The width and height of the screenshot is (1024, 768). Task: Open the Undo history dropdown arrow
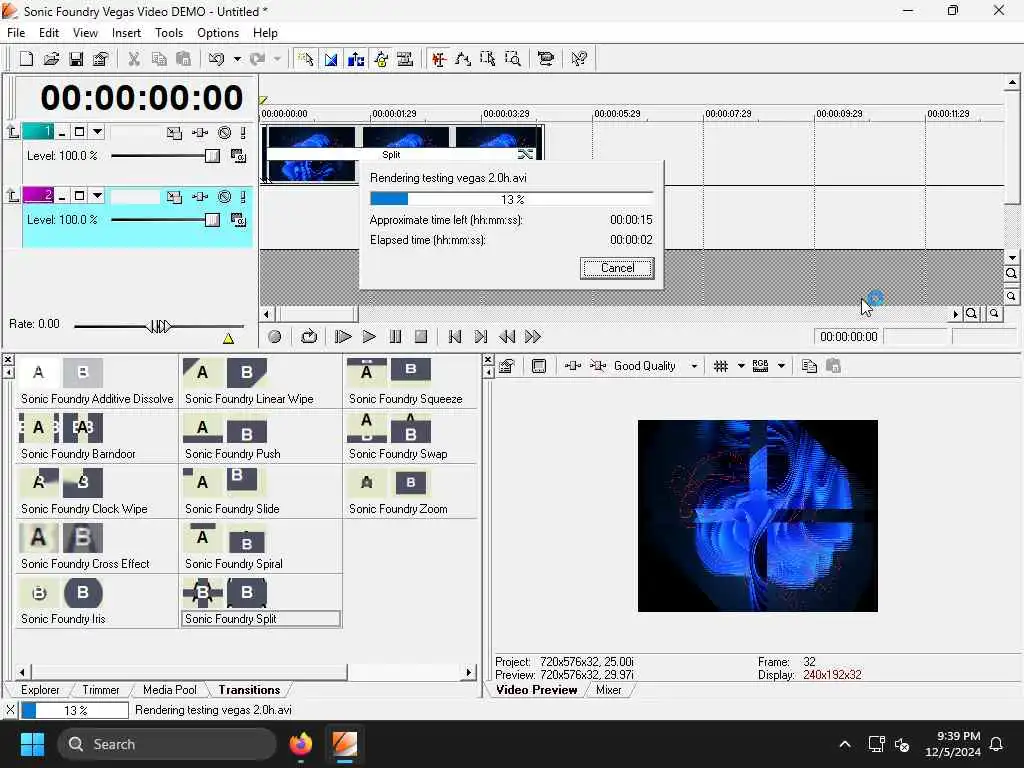237,59
